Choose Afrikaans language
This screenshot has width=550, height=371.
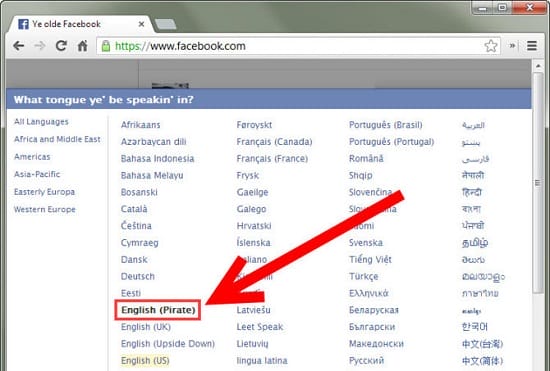141,125
